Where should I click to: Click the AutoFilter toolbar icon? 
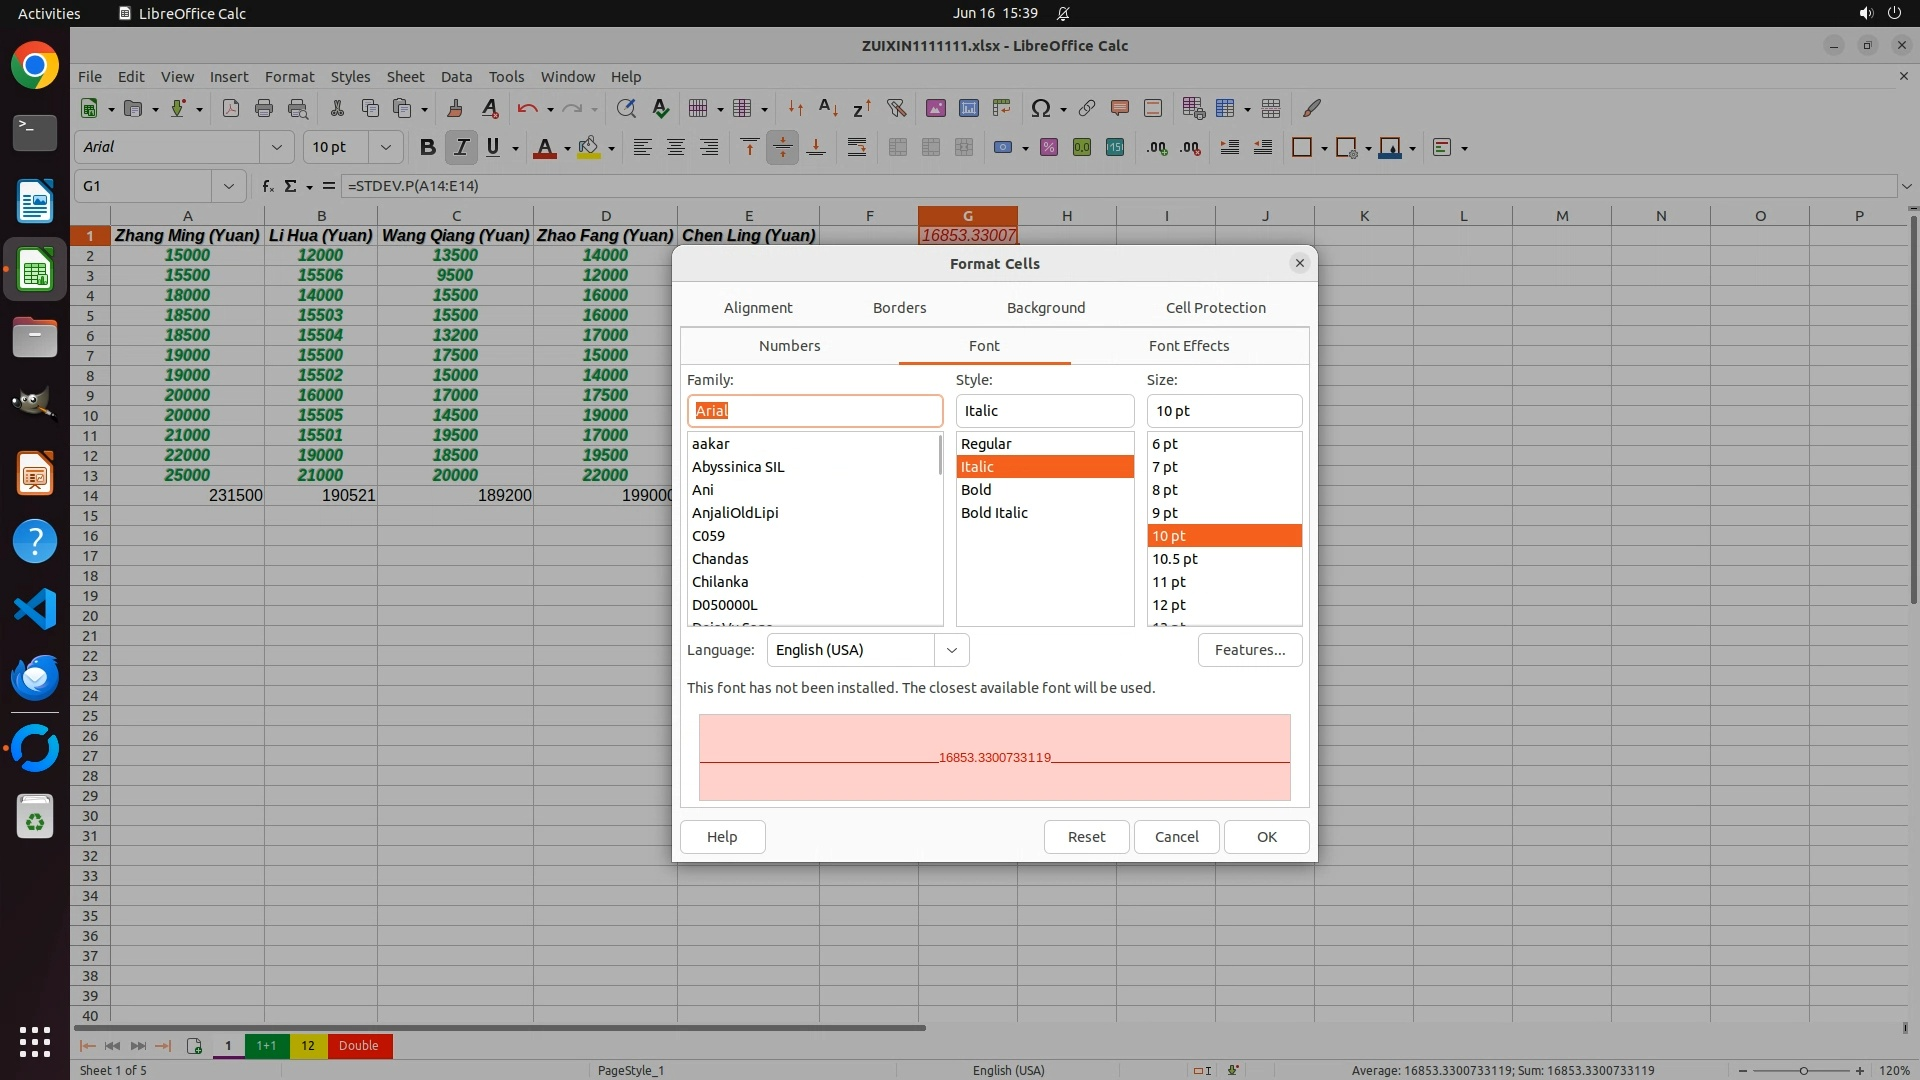896,108
